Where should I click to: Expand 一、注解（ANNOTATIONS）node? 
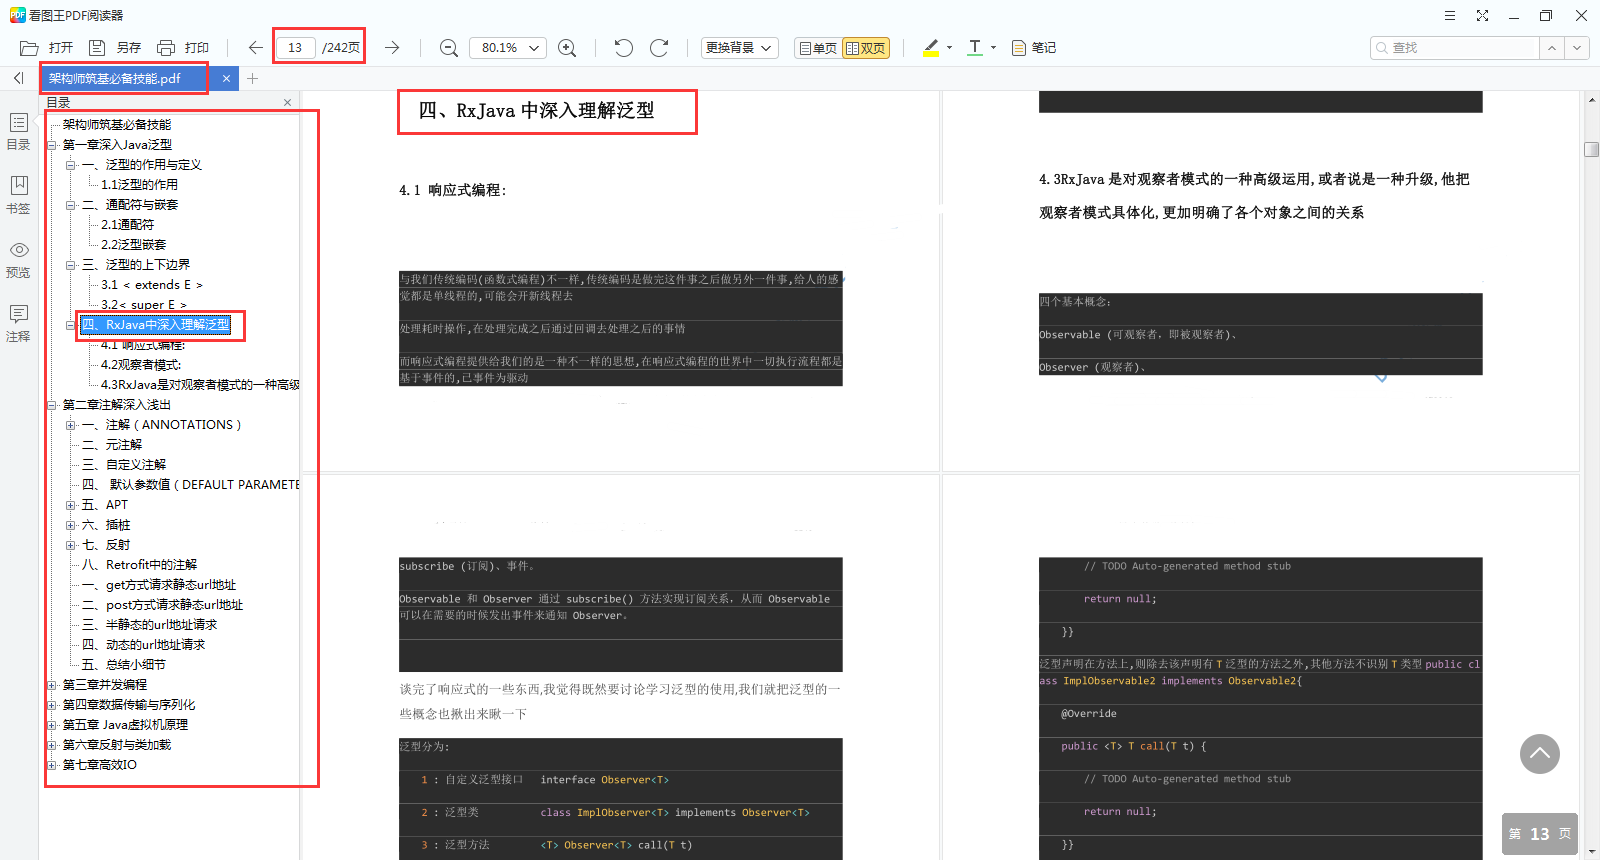[x=71, y=425]
